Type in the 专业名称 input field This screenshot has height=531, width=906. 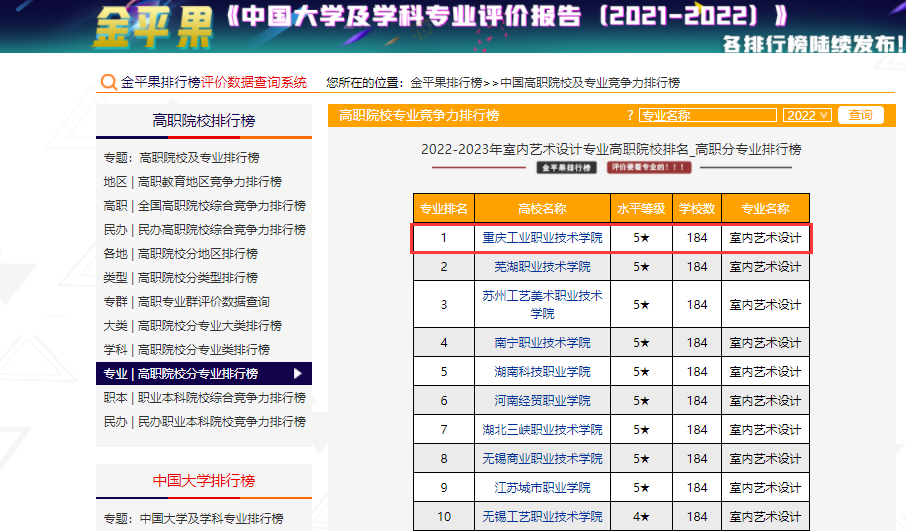click(x=708, y=116)
